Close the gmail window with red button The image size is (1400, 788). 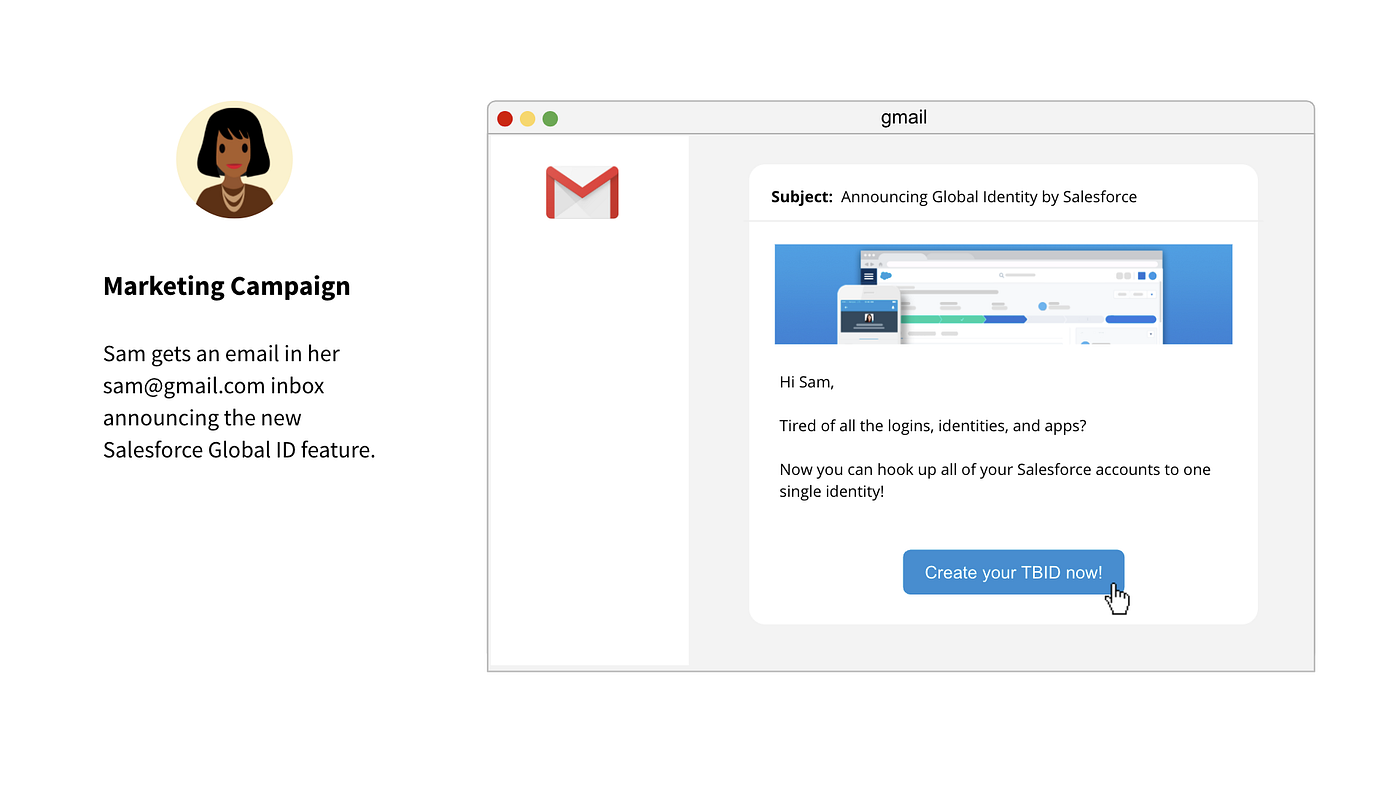click(505, 119)
